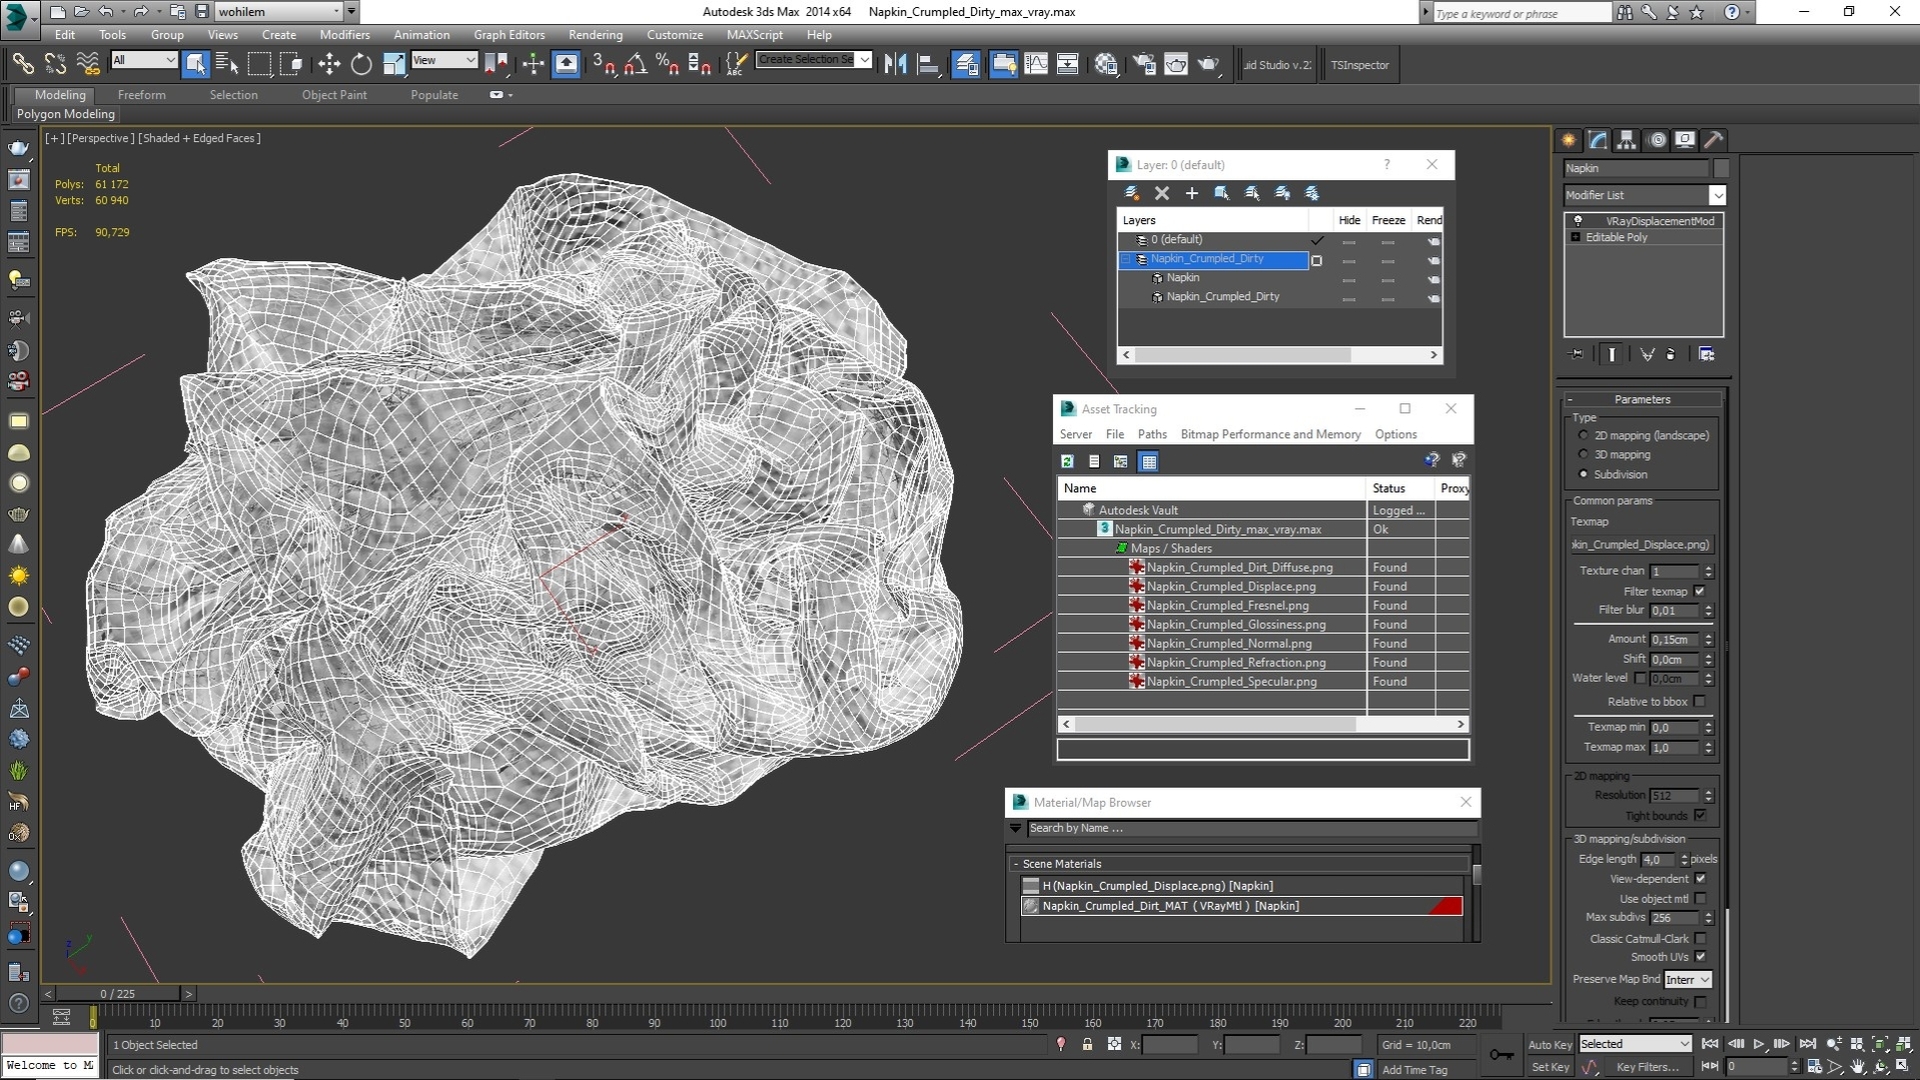This screenshot has width=1920, height=1080.
Task: Select 3D mapping displacement type
Action: coord(1583,454)
